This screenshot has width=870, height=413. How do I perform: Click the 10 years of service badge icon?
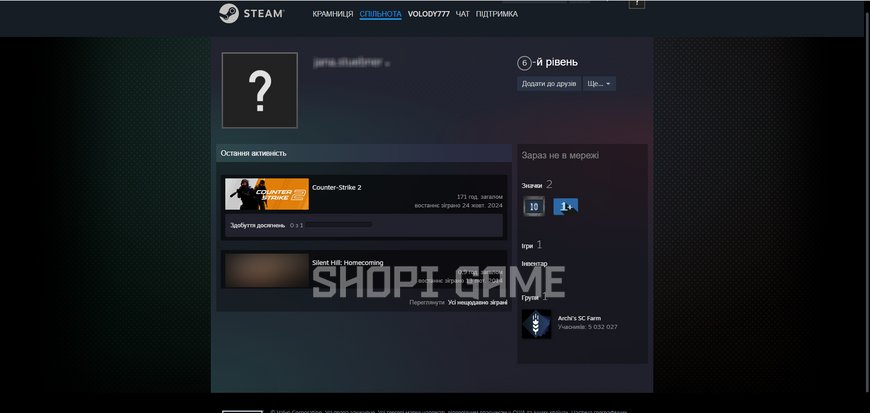(534, 206)
